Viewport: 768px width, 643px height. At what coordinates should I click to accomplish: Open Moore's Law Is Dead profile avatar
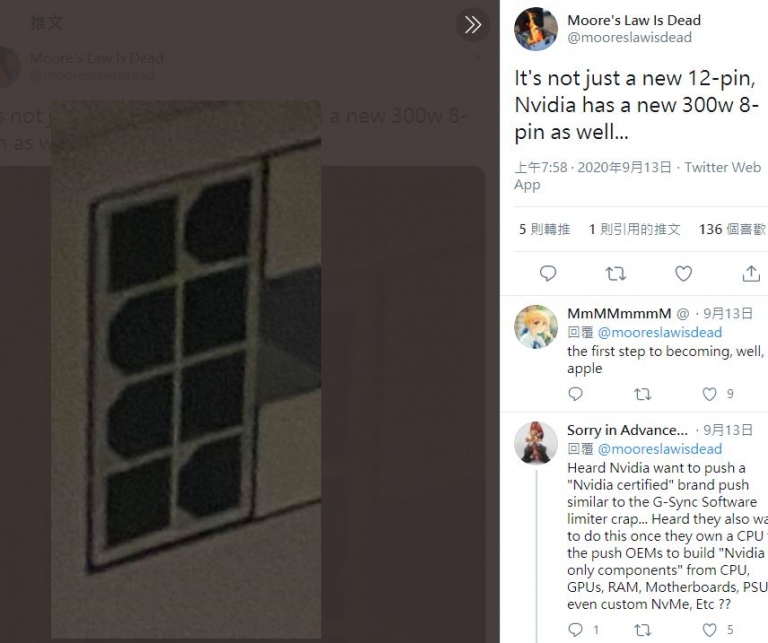pos(536,29)
